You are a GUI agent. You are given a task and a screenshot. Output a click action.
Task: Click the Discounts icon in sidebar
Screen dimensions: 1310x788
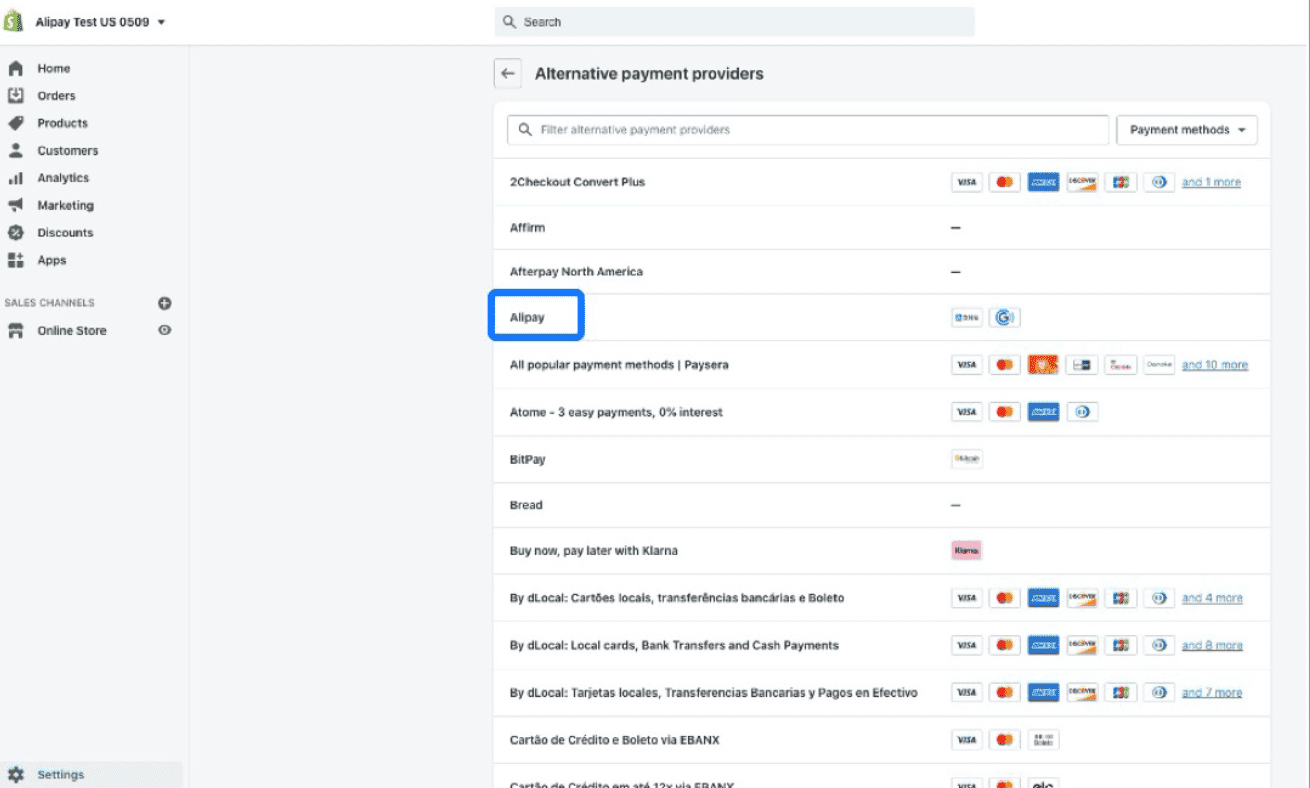(x=15, y=233)
